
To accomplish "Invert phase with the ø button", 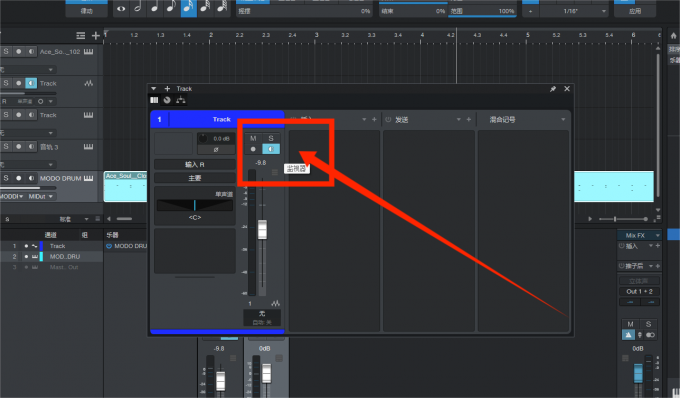I will [x=216, y=150].
